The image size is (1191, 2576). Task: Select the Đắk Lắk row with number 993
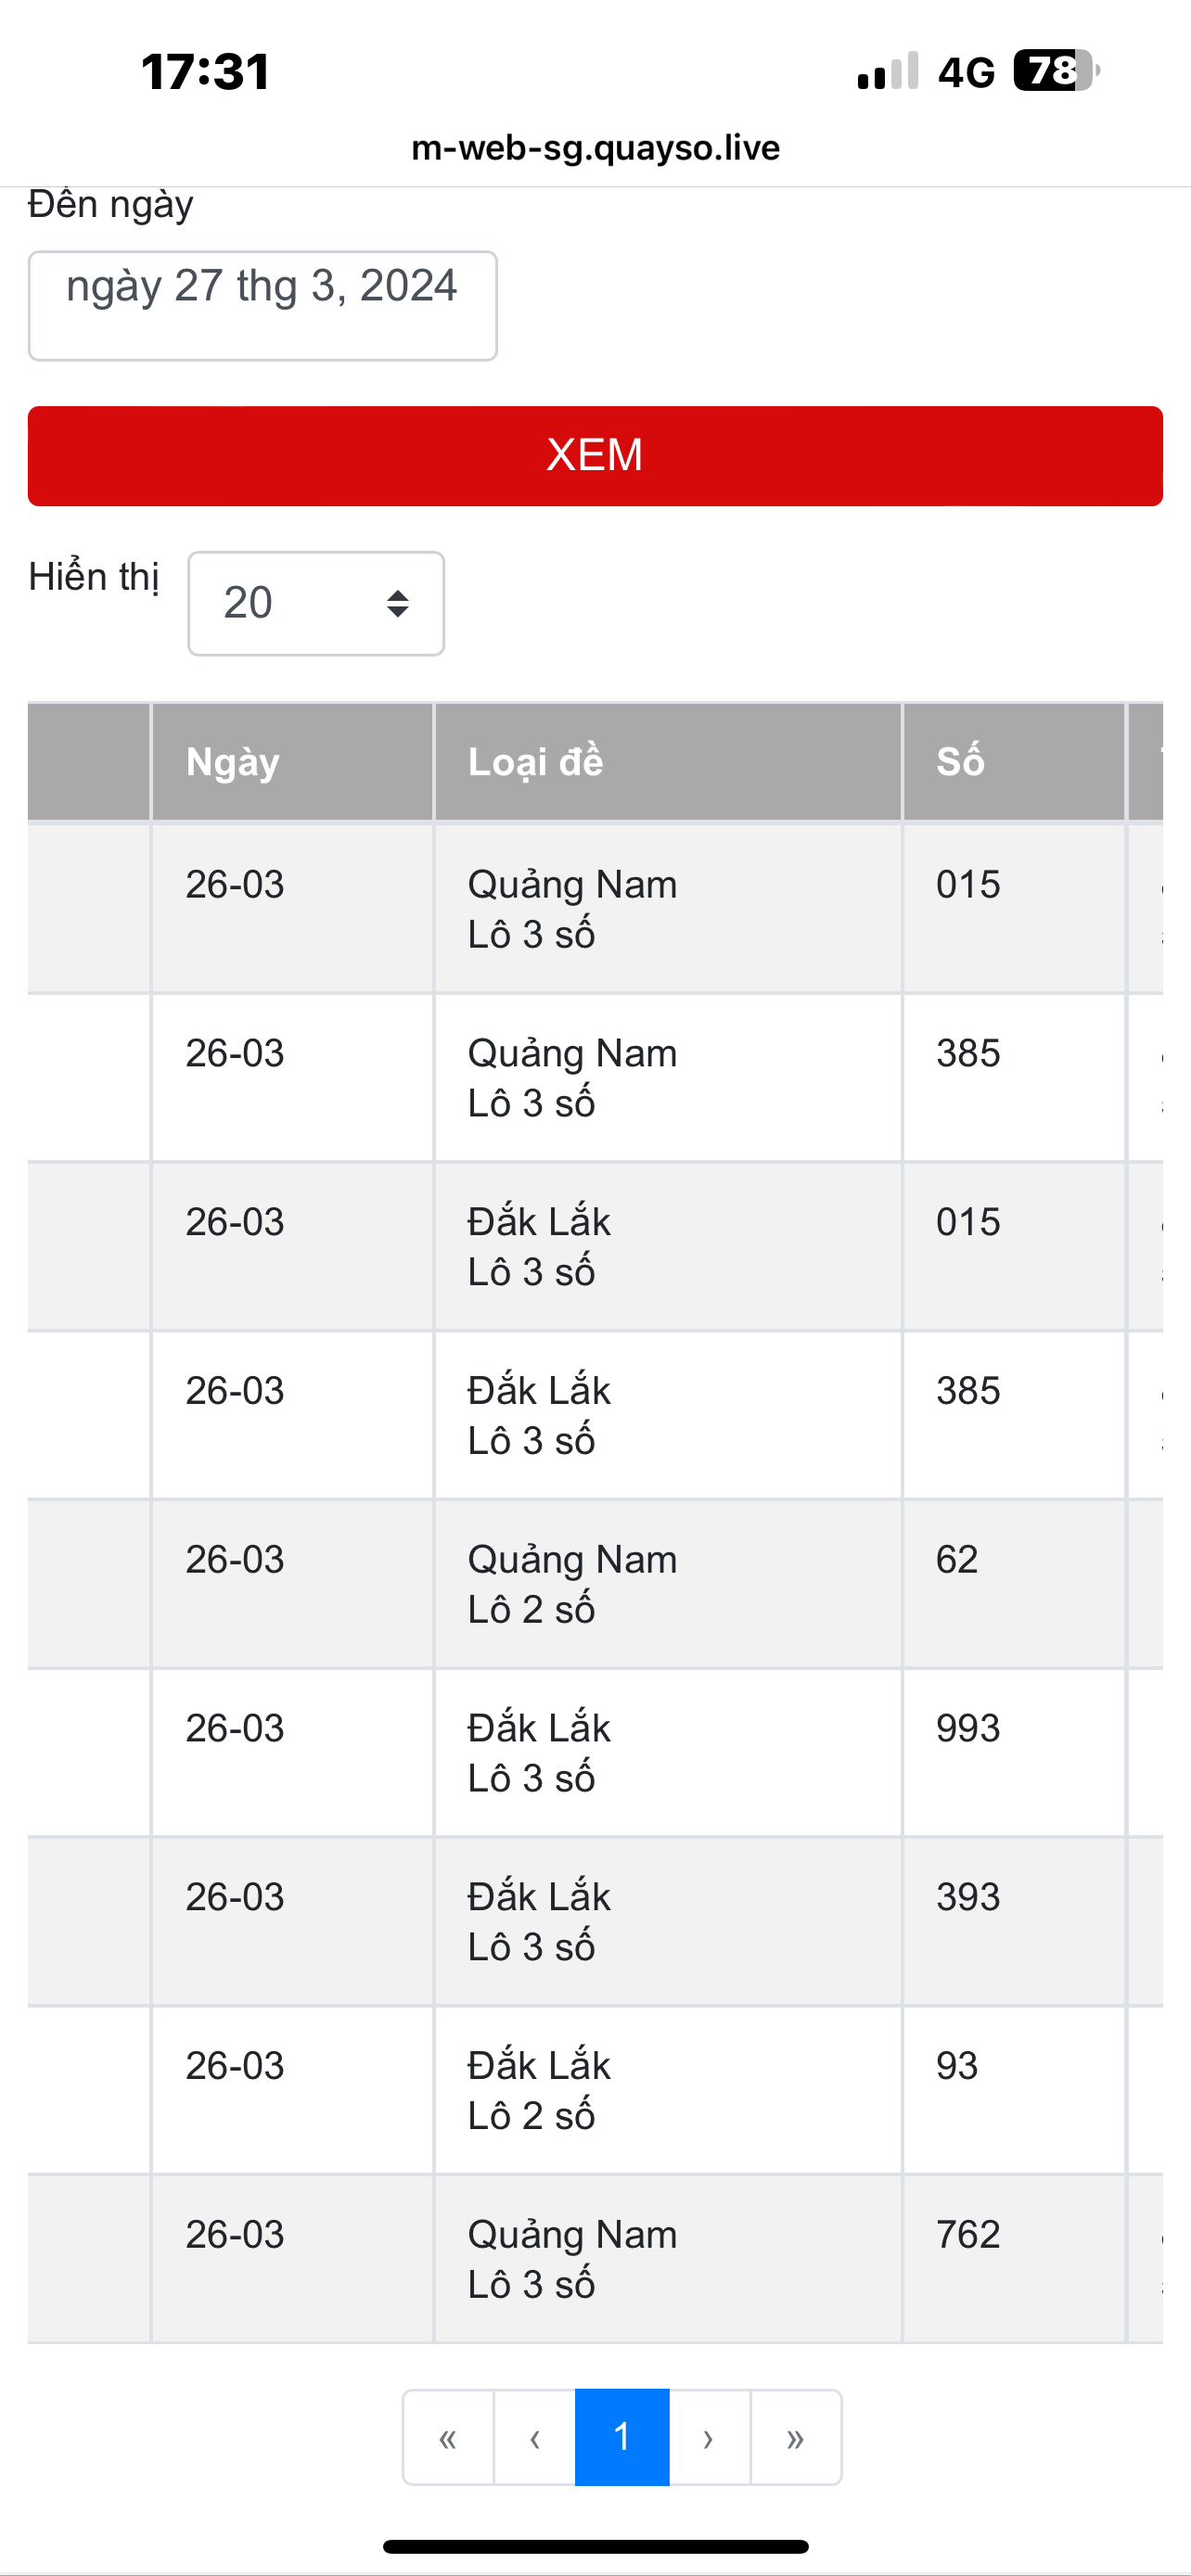595,1752
